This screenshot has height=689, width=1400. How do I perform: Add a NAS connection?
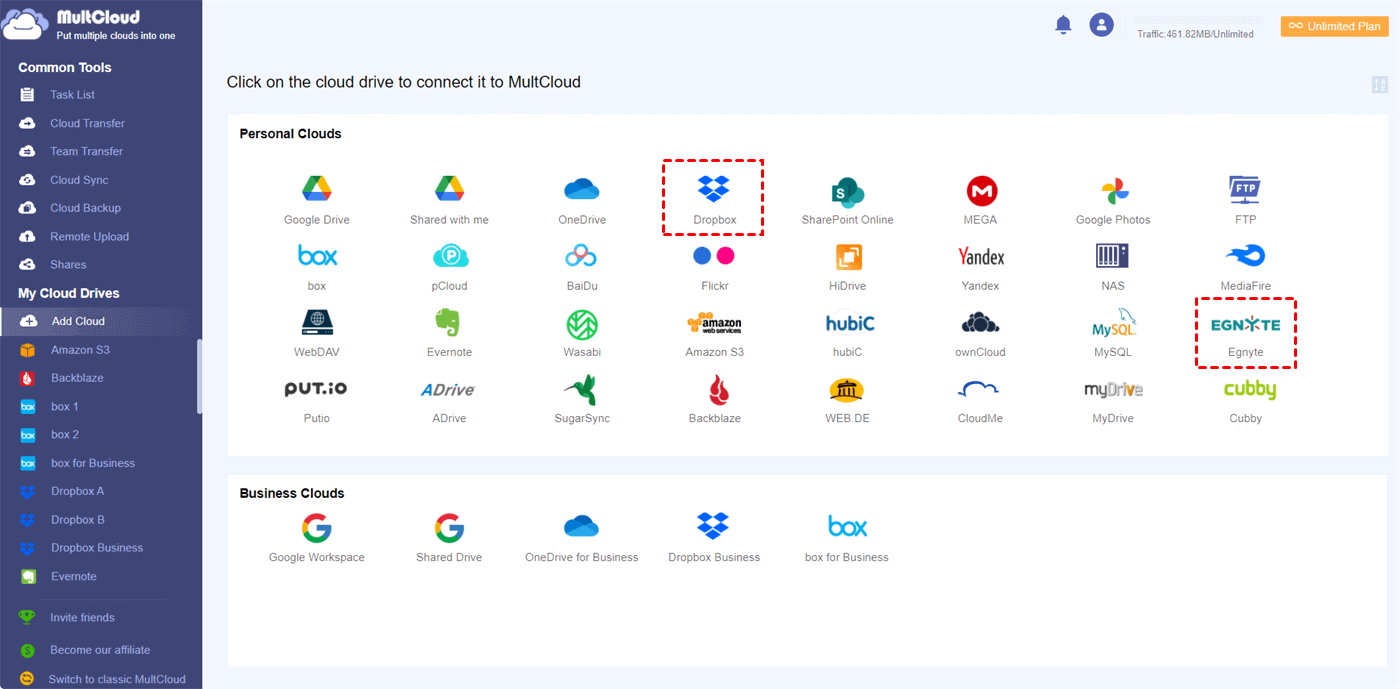pos(1113,267)
